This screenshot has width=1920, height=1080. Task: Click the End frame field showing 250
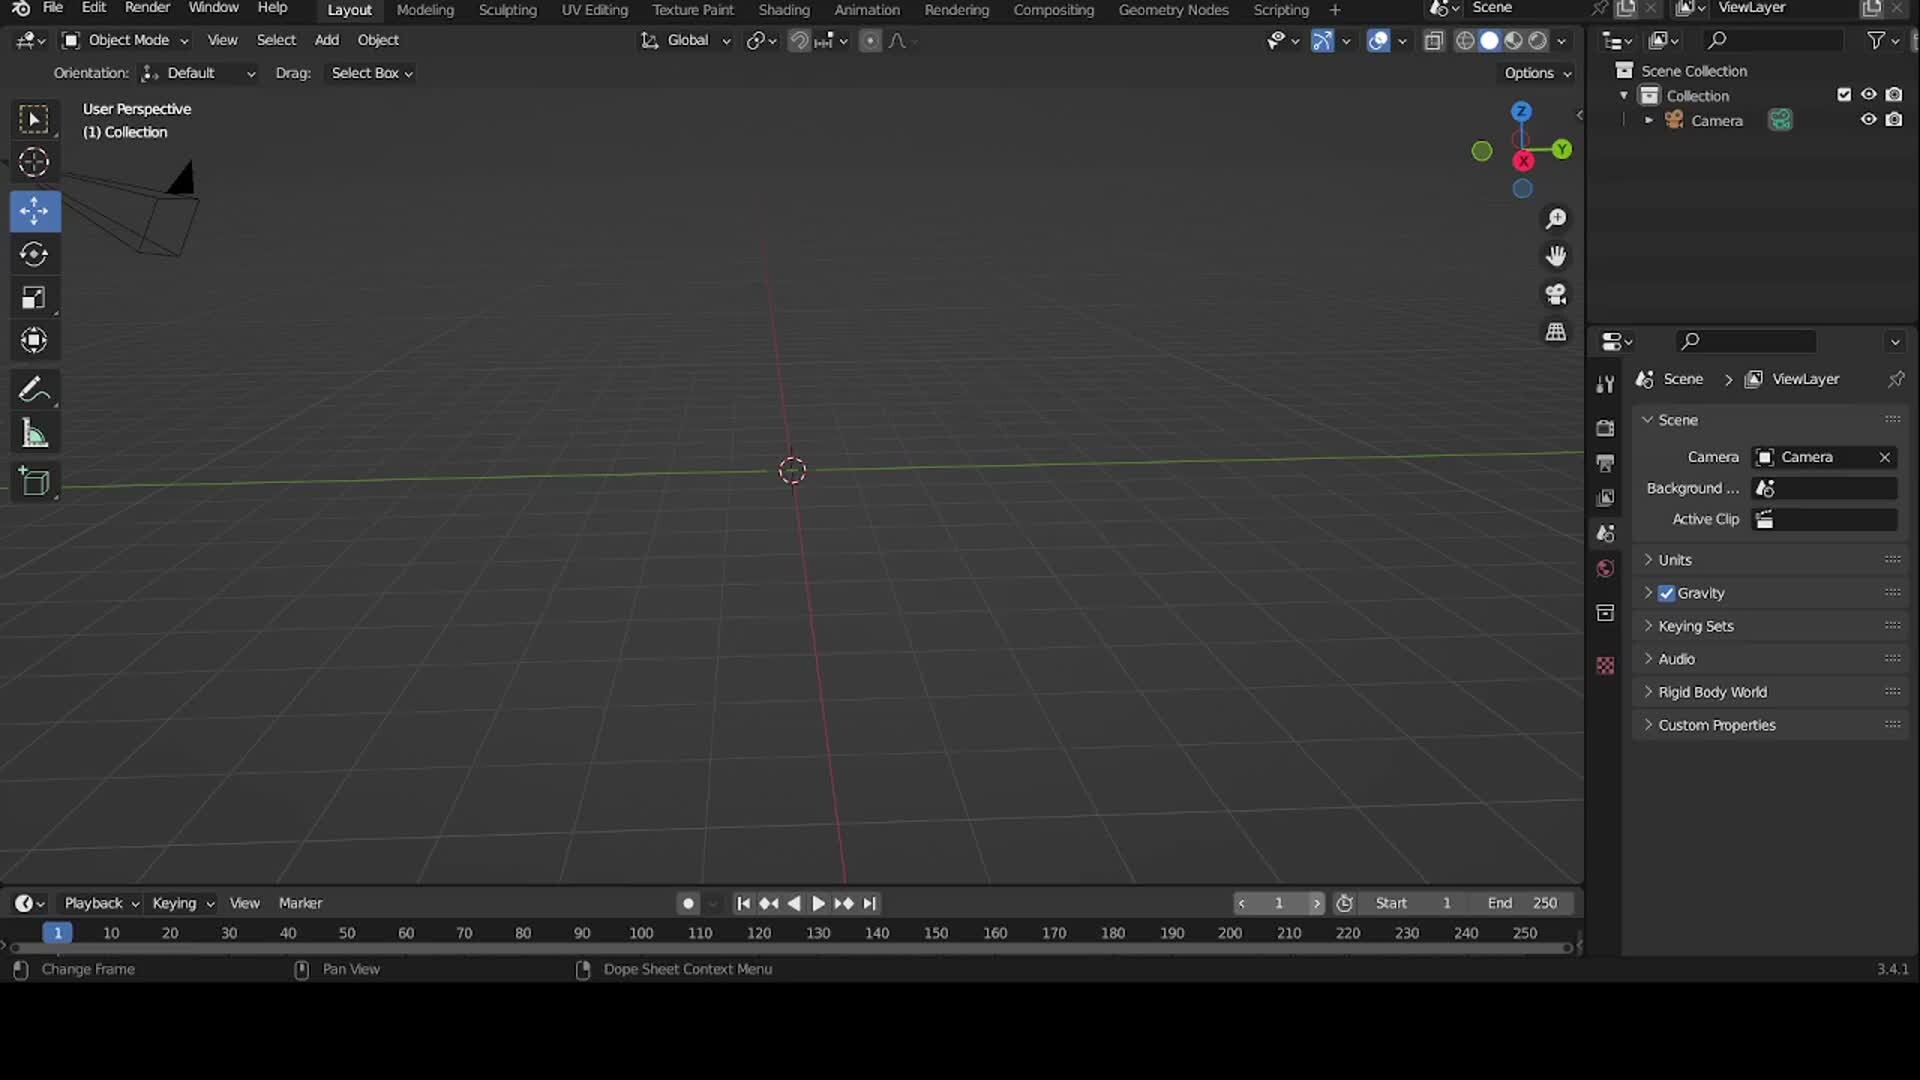tap(1526, 902)
